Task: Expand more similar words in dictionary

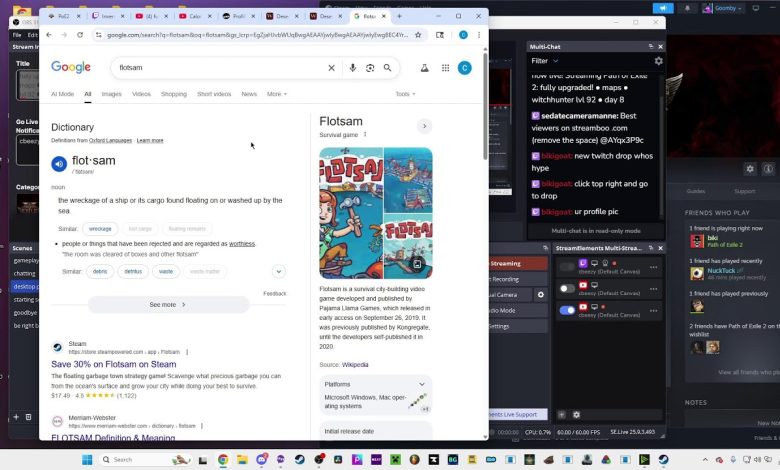Action: point(278,271)
